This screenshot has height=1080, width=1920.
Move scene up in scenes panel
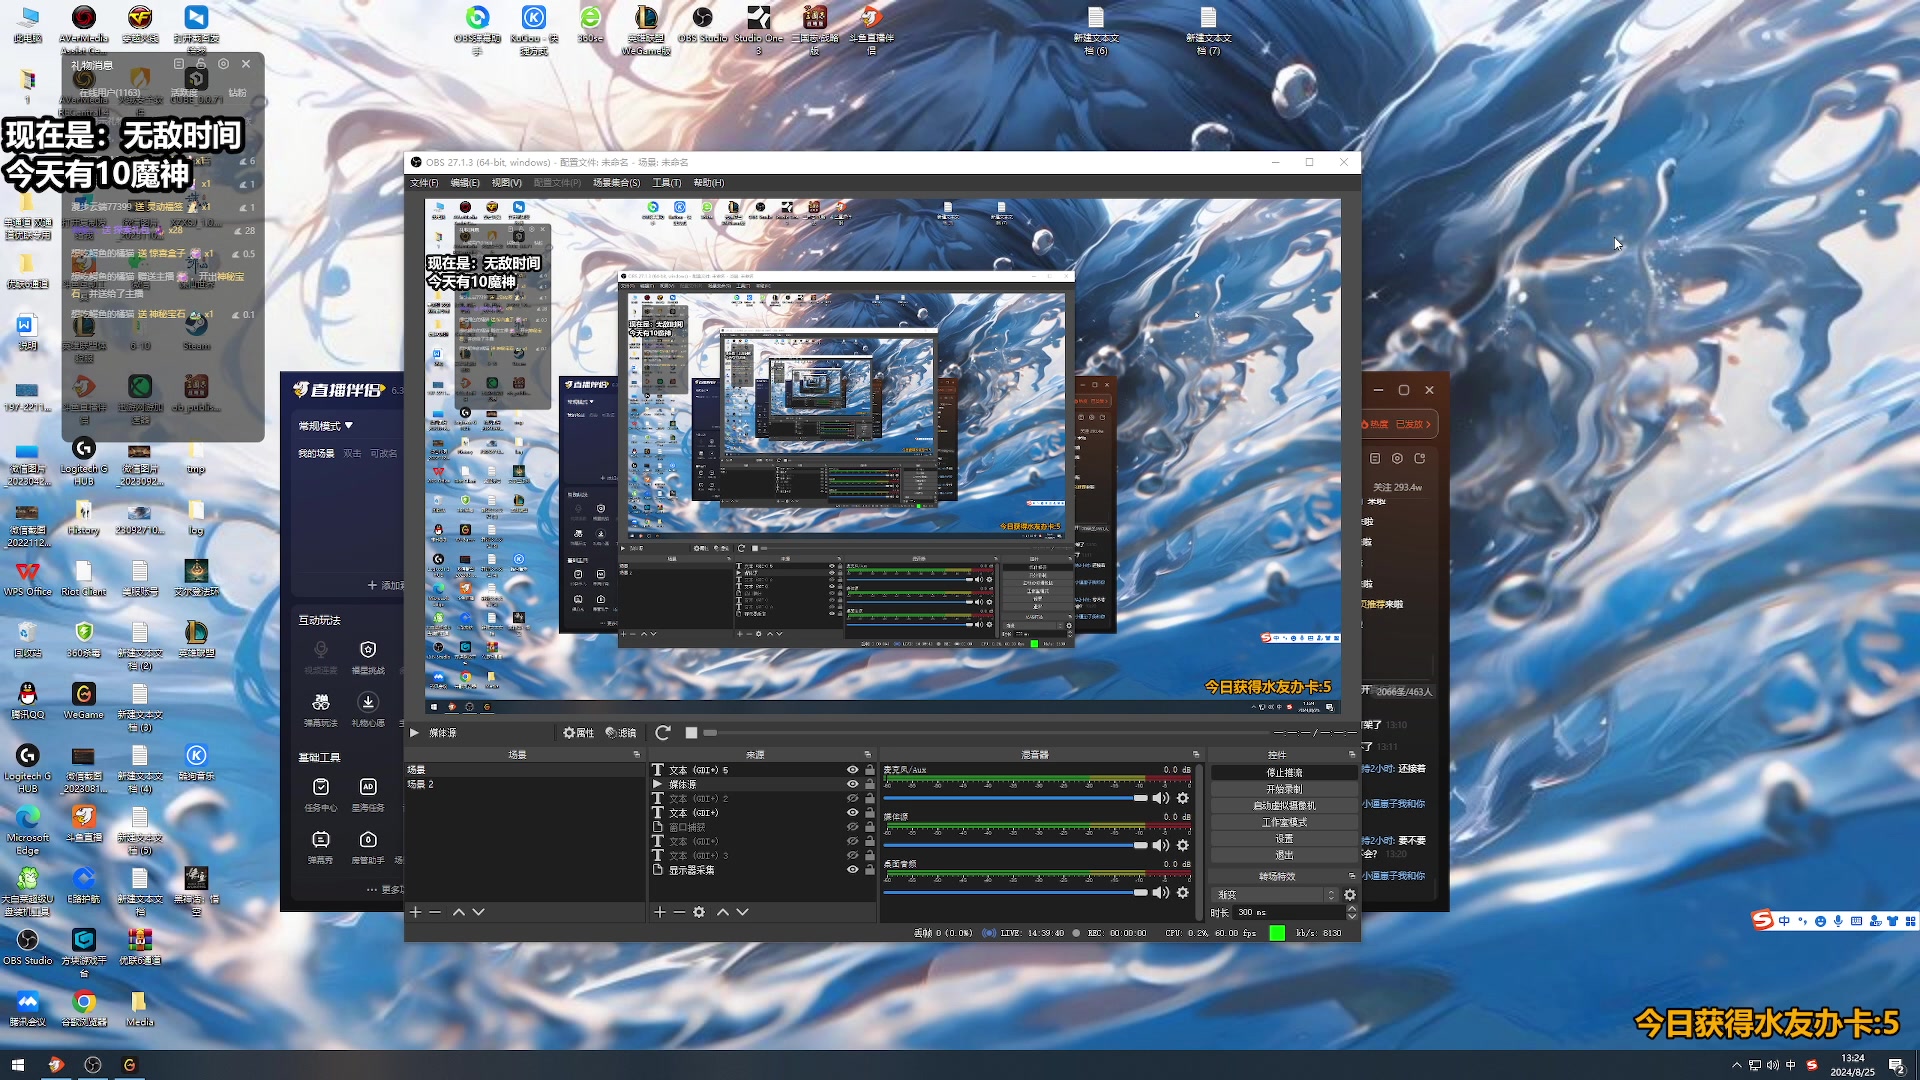click(459, 912)
